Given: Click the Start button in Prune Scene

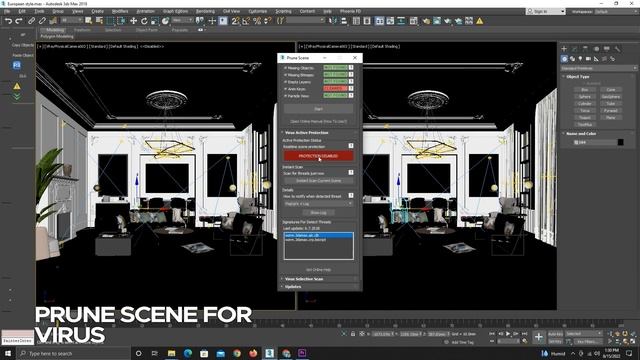Looking at the screenshot, I should (318, 109).
